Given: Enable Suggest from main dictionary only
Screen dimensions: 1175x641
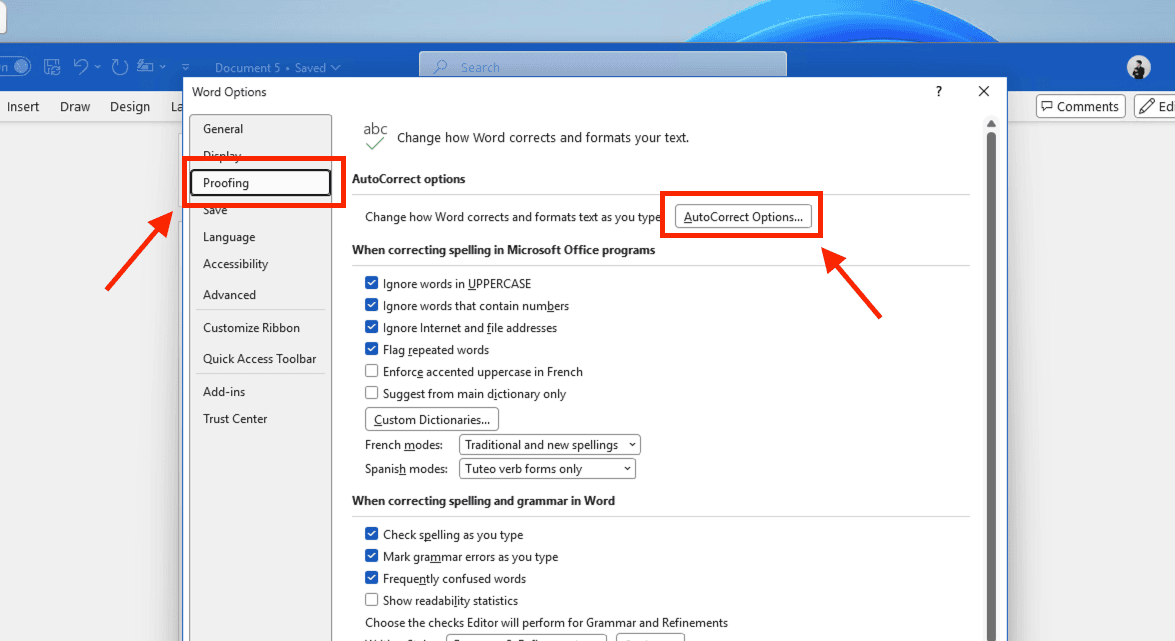Looking at the screenshot, I should point(372,394).
